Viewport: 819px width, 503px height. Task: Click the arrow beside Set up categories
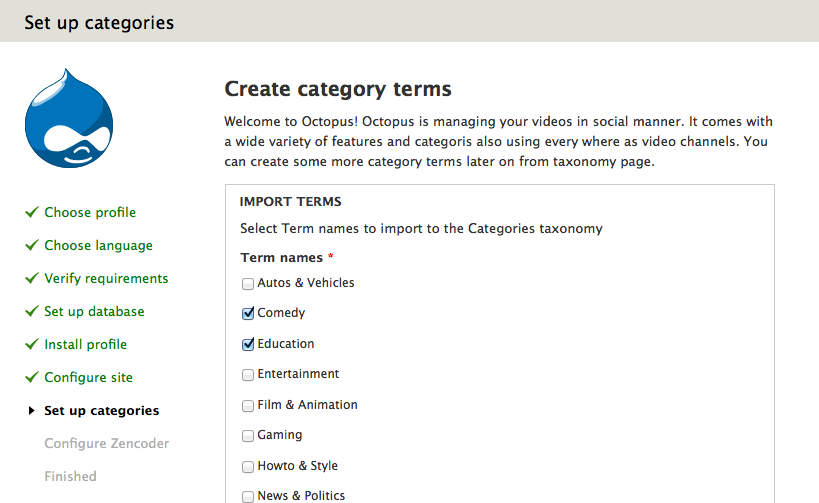[x=32, y=410]
